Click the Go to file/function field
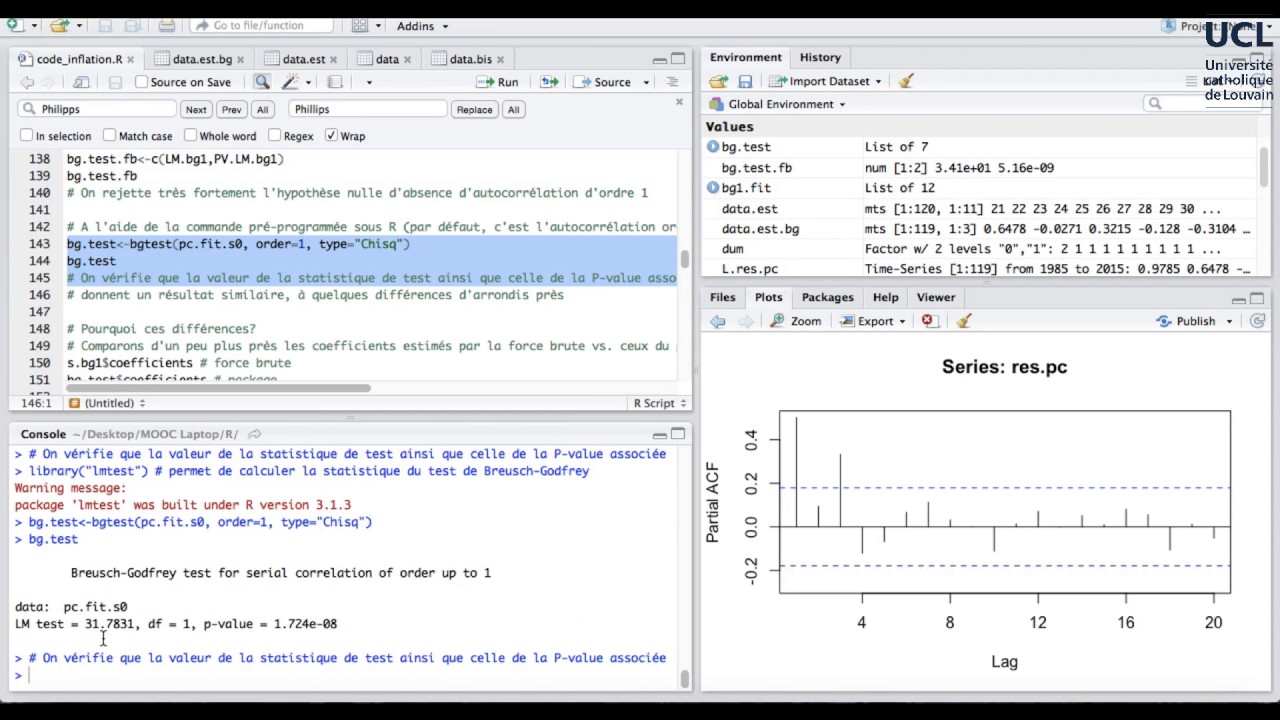This screenshot has height=720, width=1280. click(262, 25)
